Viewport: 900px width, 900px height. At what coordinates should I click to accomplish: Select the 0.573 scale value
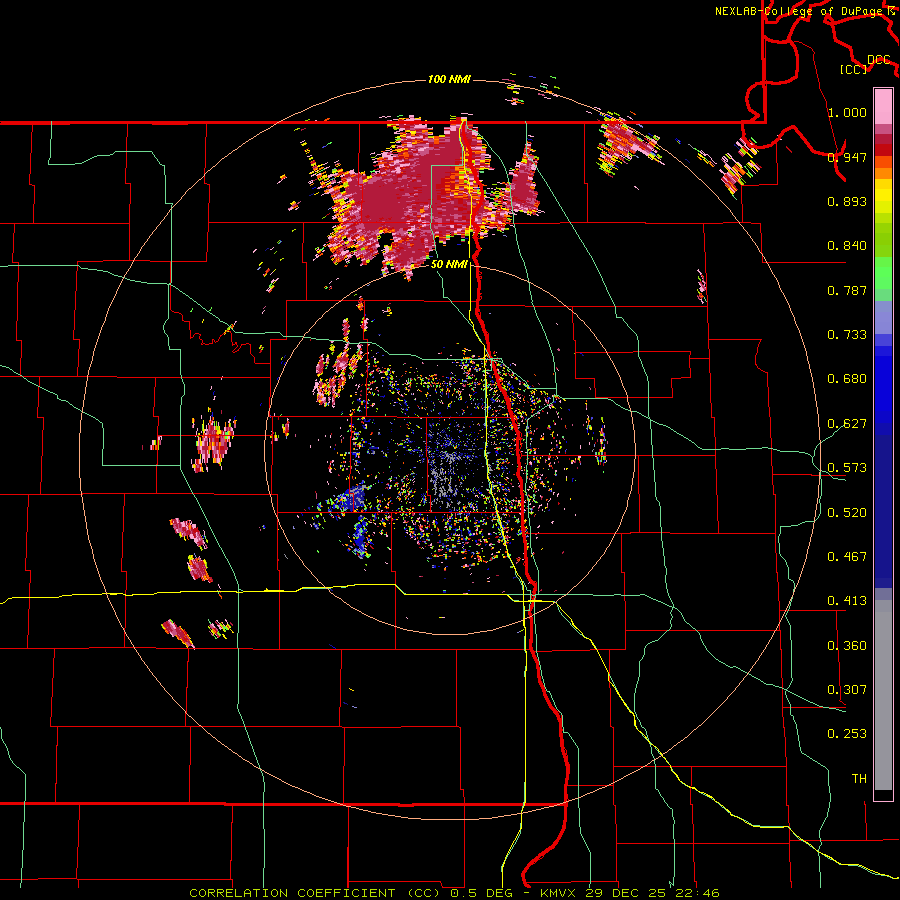(847, 468)
